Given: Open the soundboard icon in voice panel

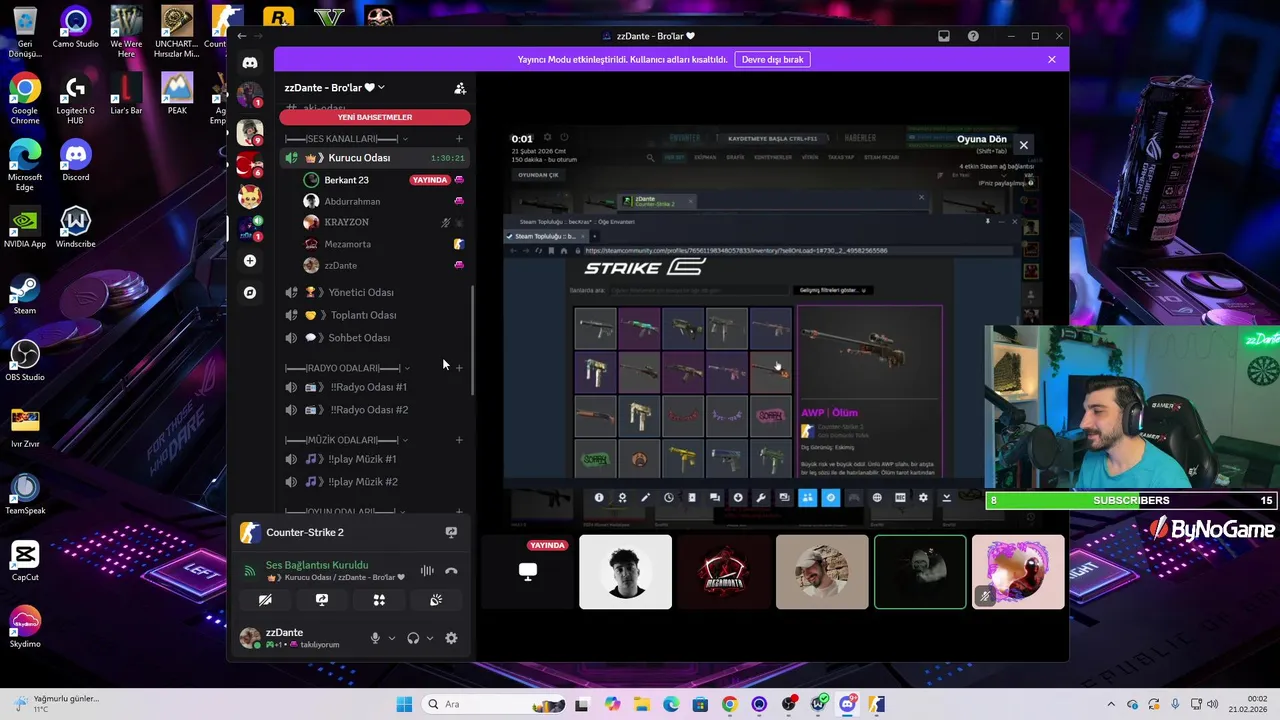Looking at the screenshot, I should pyautogui.click(x=436, y=600).
